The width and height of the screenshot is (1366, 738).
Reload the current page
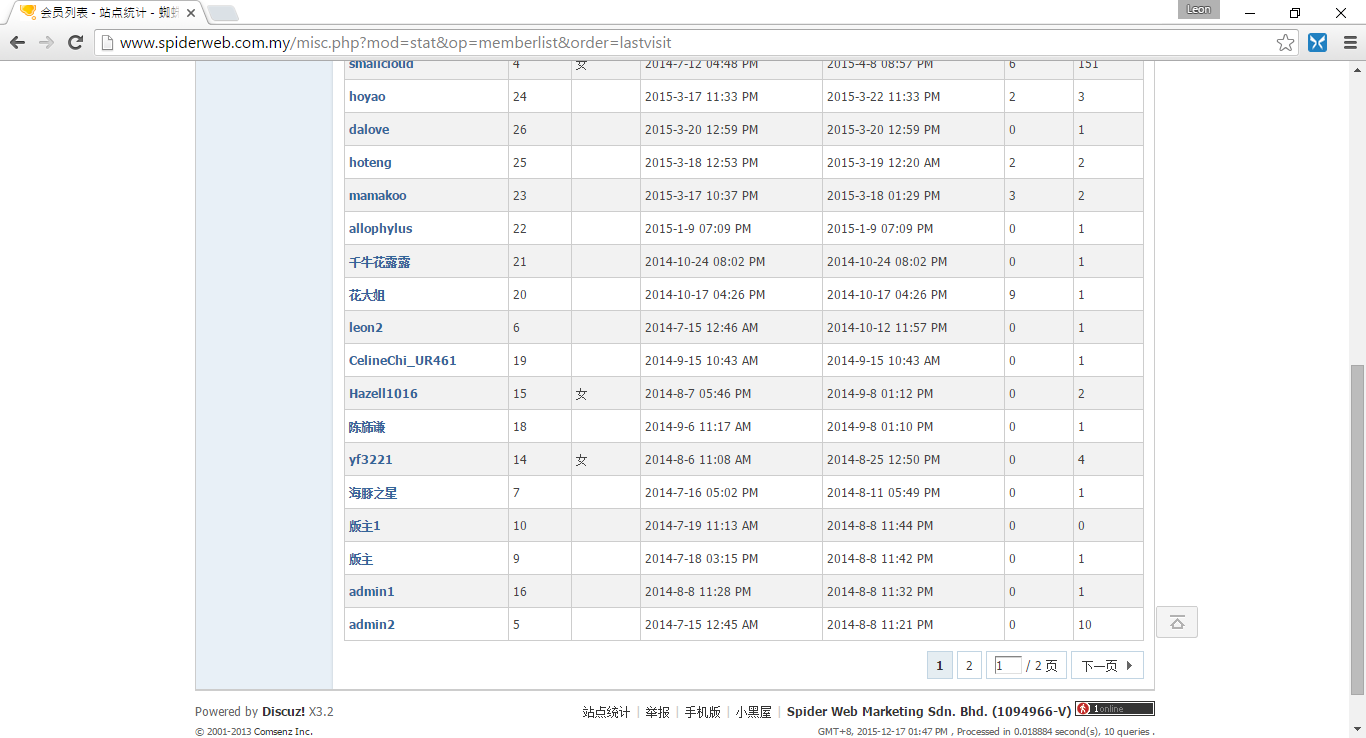click(75, 42)
